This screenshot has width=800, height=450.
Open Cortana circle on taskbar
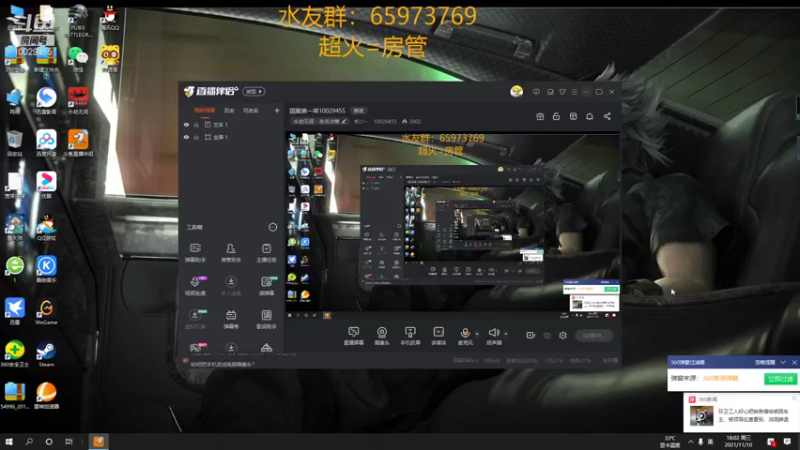pyautogui.click(x=49, y=441)
